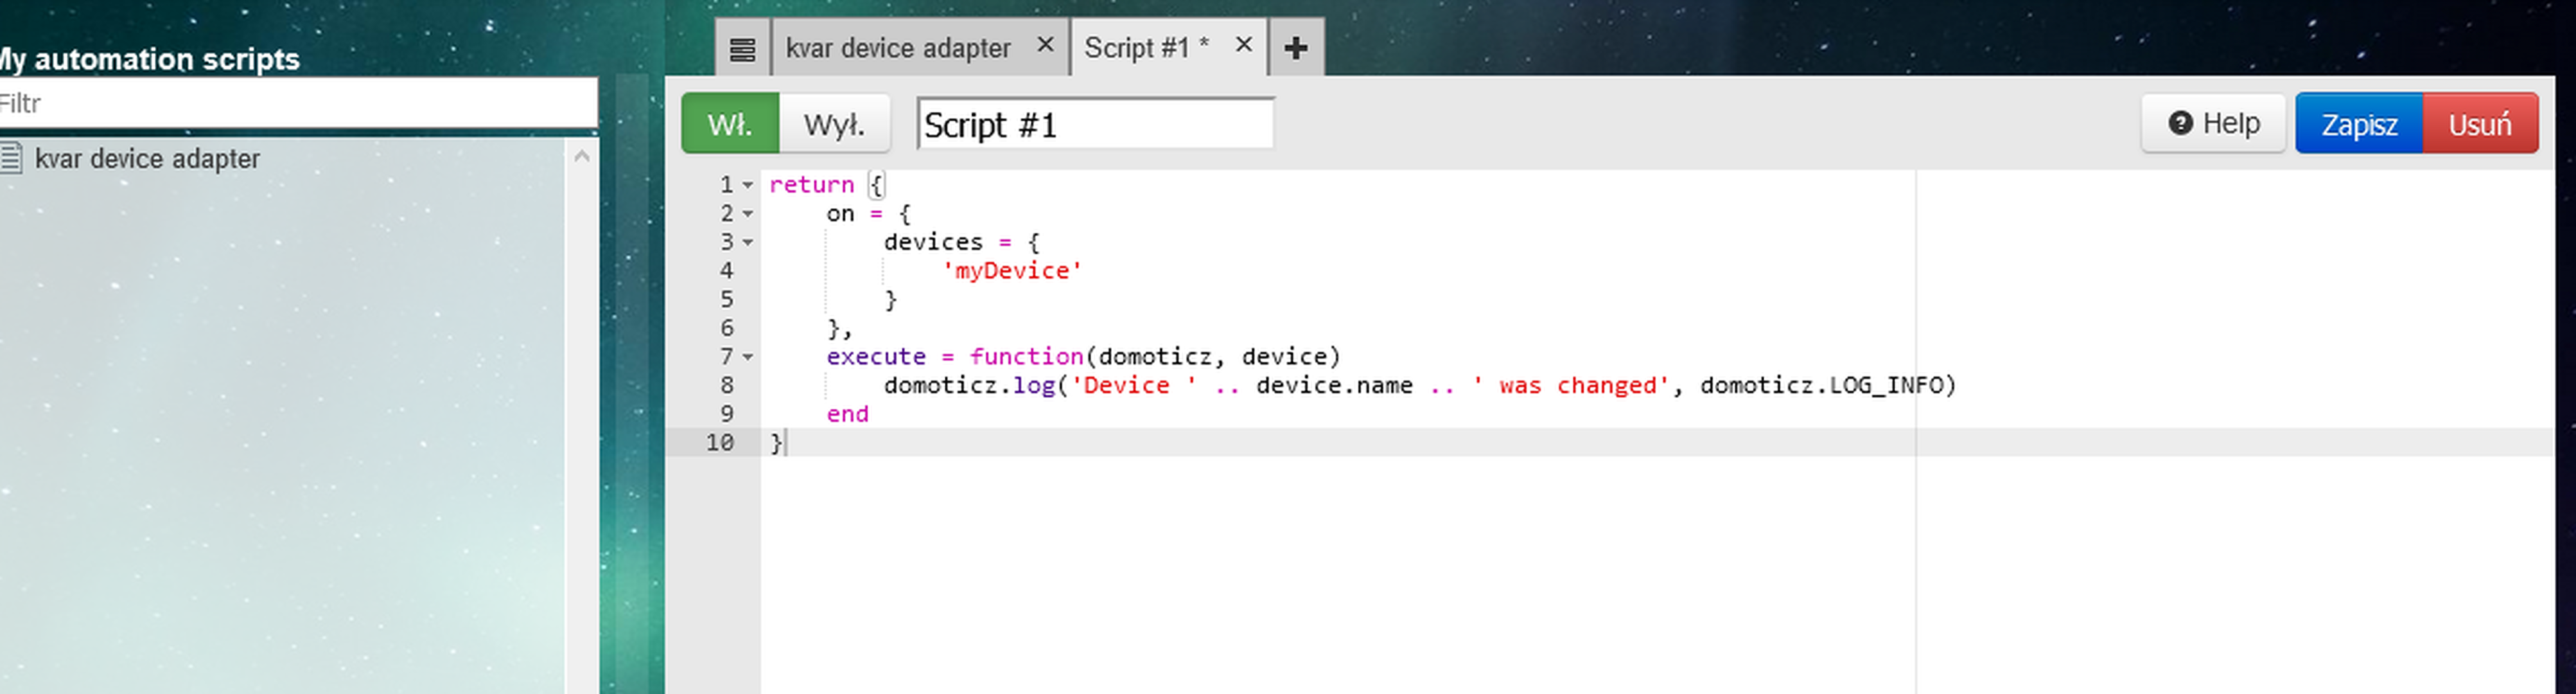
Task: Click line number 10 in the gutter
Action: pyautogui.click(x=720, y=443)
